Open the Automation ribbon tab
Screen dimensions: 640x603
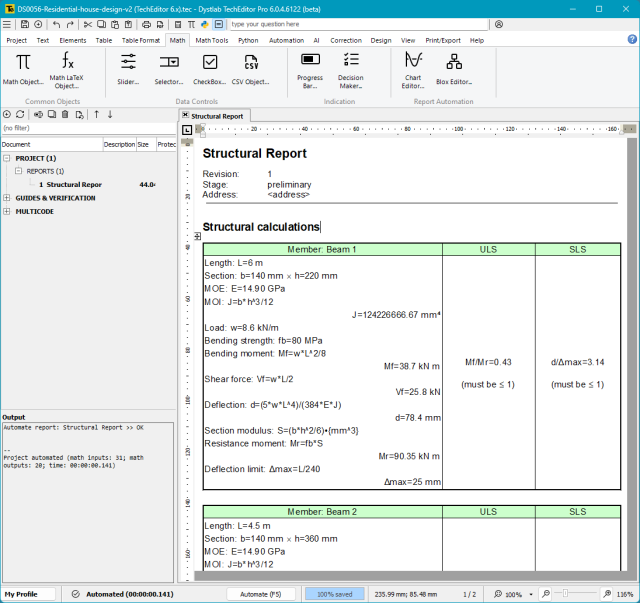pos(286,40)
